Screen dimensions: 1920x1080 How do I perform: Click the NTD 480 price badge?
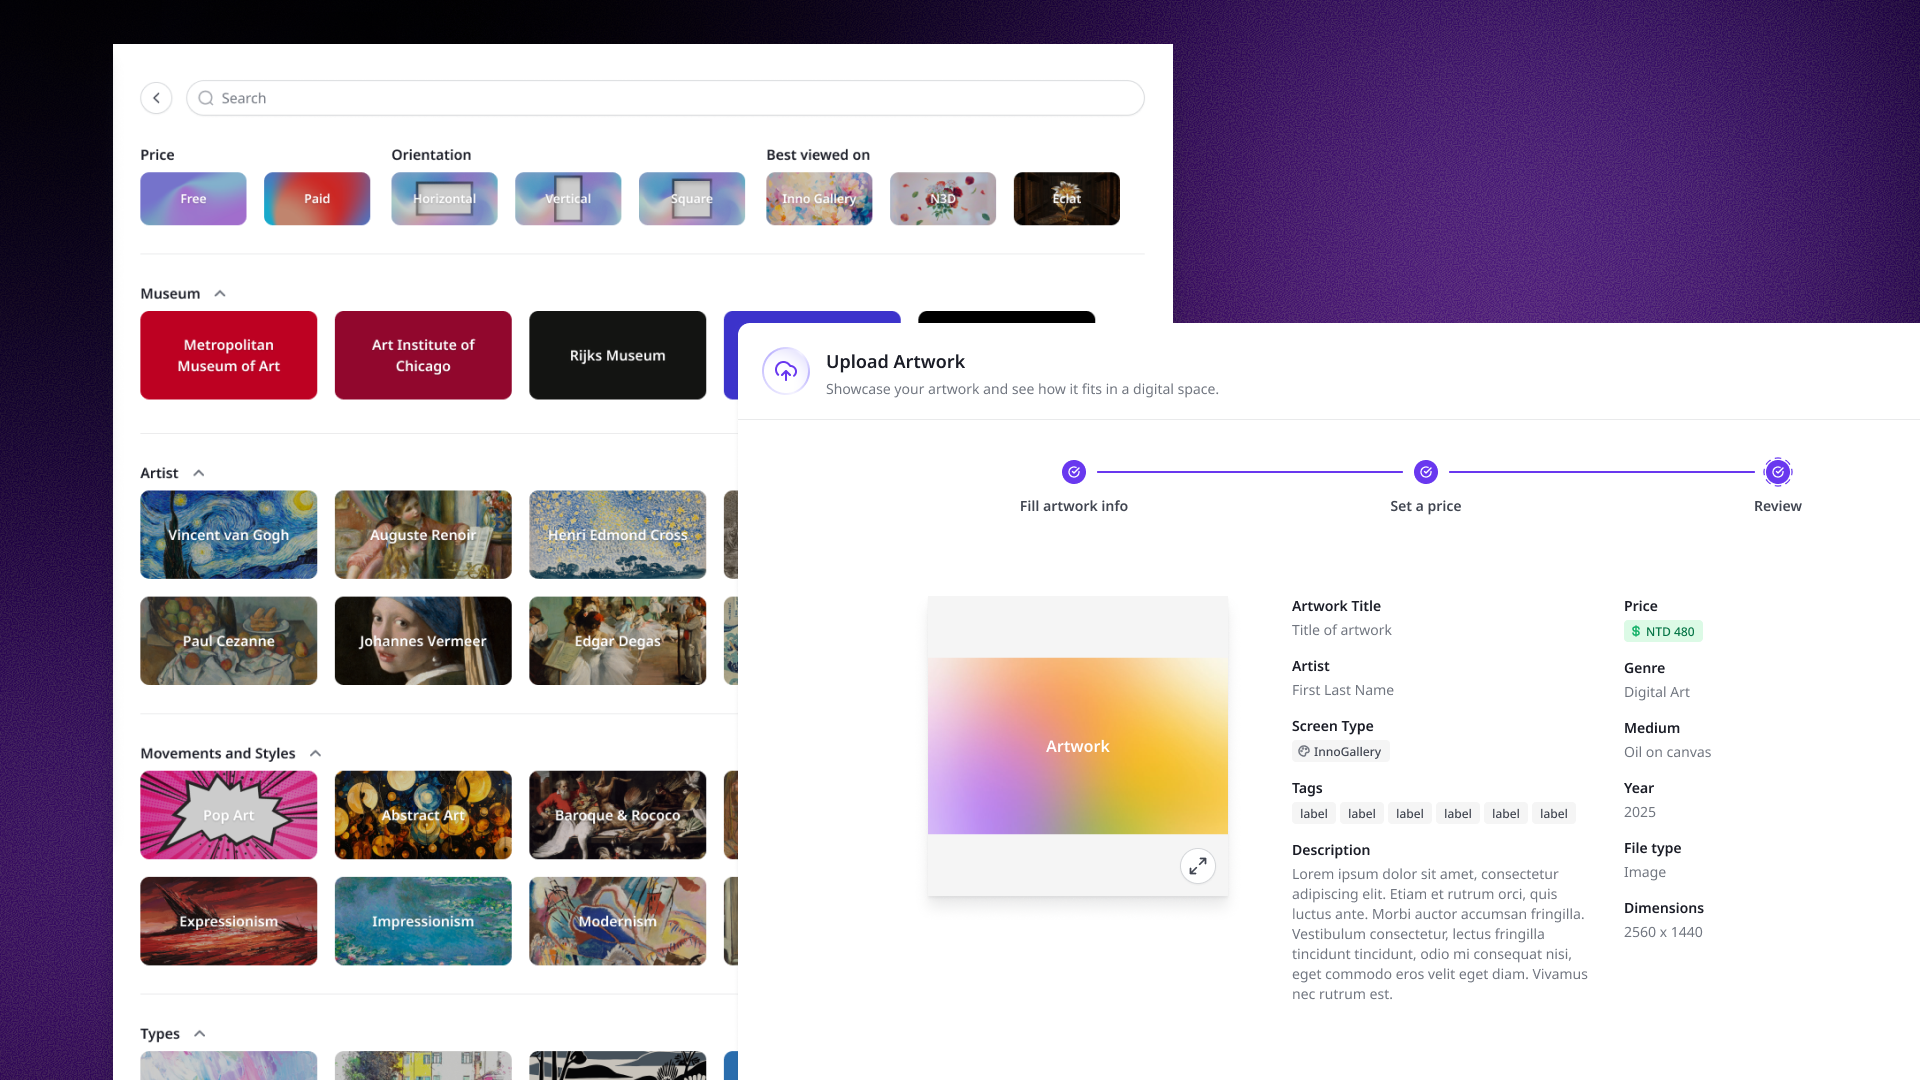1663,631
